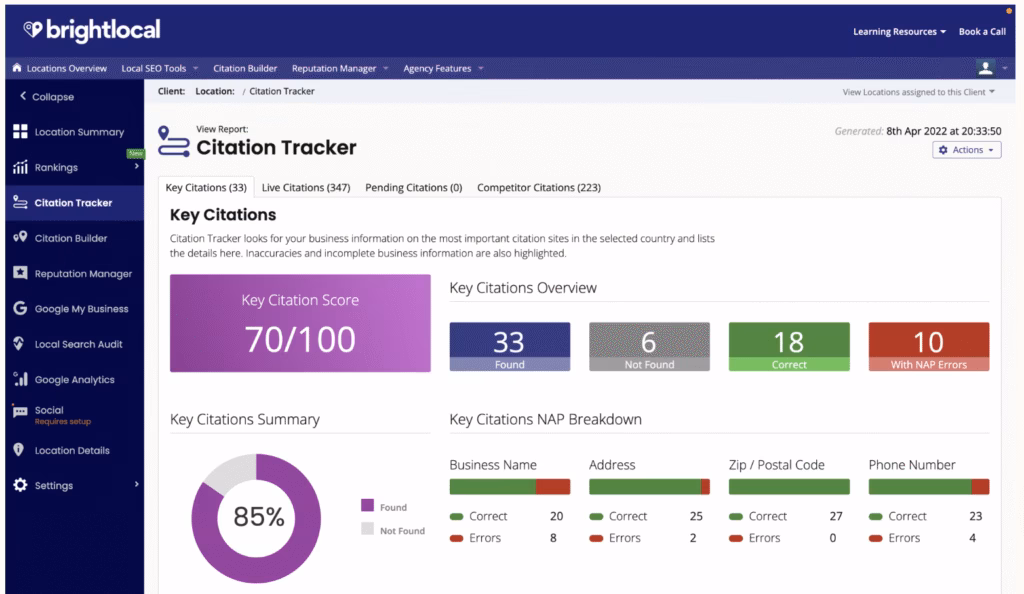Click the Location Summary grid icon
Image resolution: width=1024 pixels, height=594 pixels.
[20, 132]
